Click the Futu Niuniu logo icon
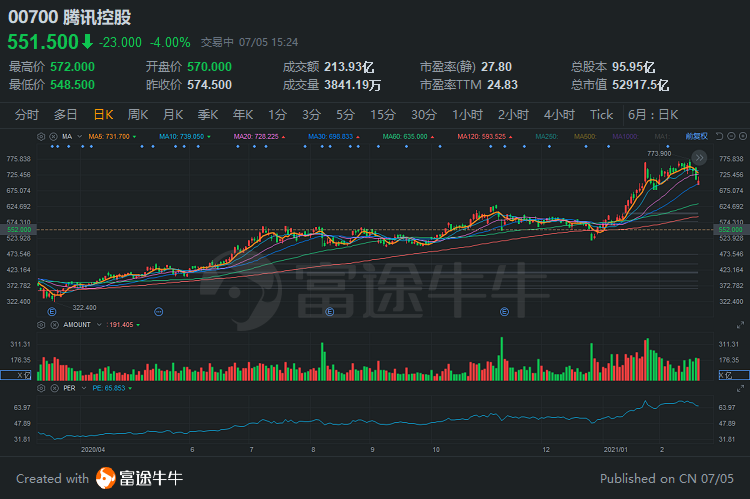Image resolution: width=750 pixels, height=499 pixels. (105, 478)
